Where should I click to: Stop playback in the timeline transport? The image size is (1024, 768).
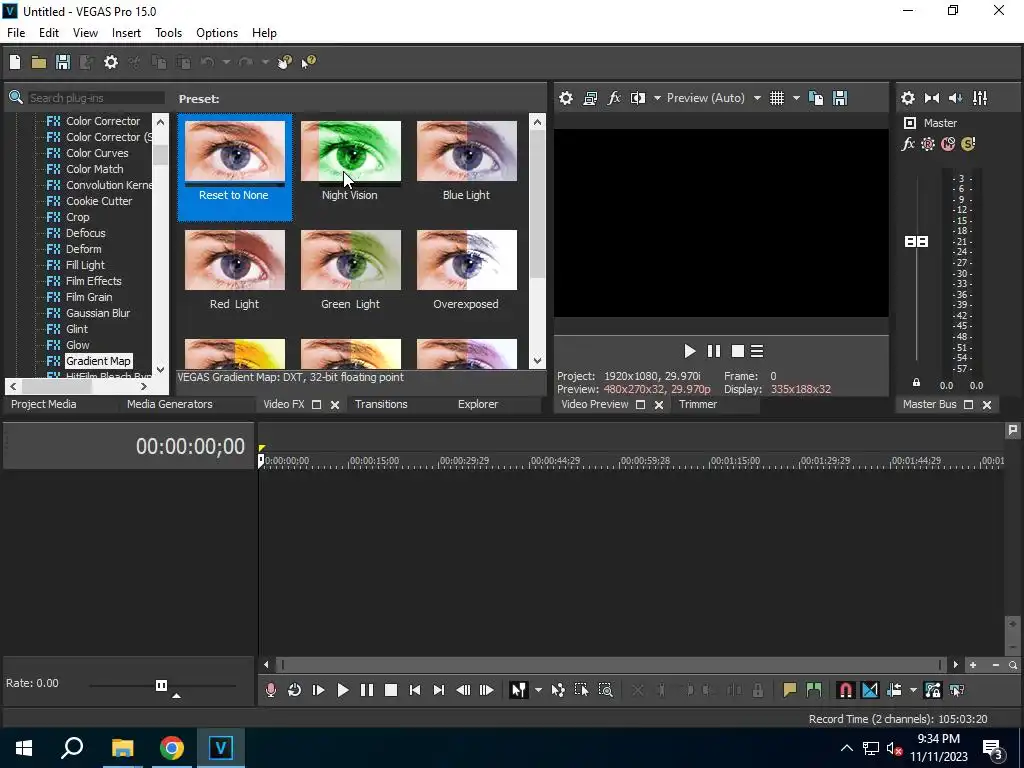point(391,690)
